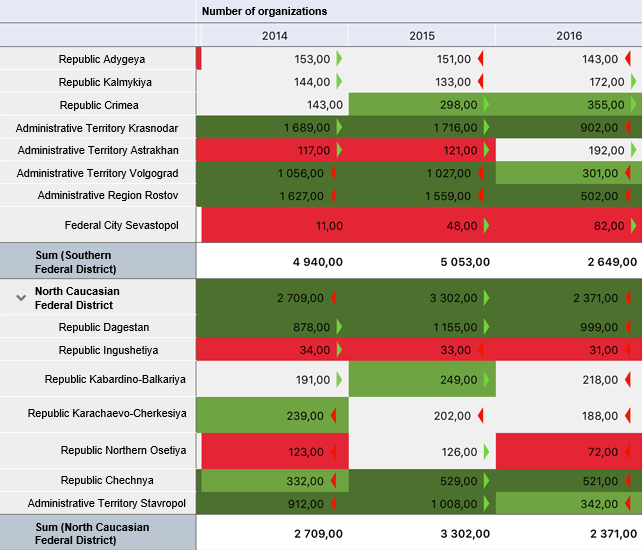Select the Southern District 2015 total 5 053,00

pos(422,261)
